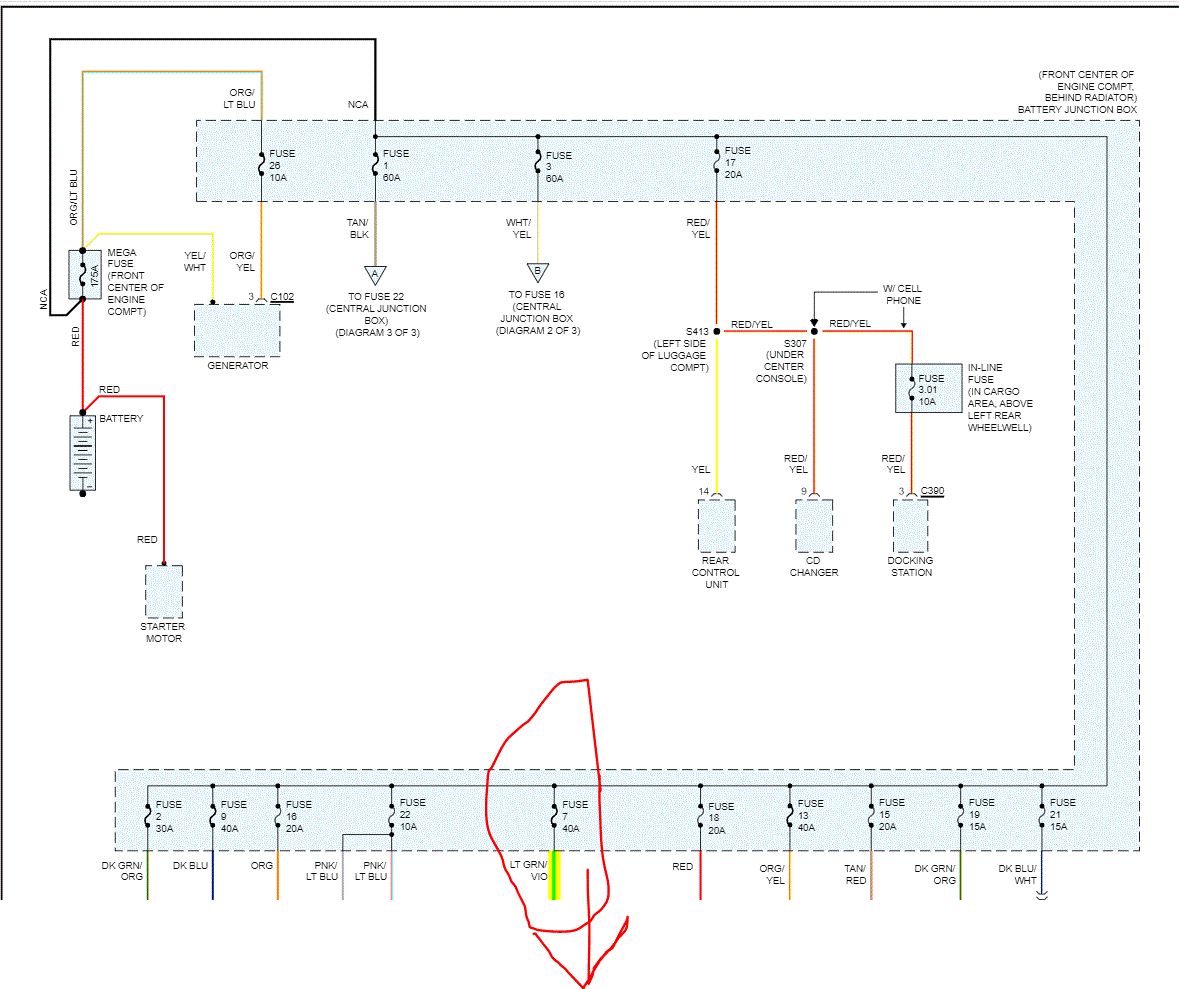Screen dimensions: 1179x989
Task: Click the Fuse 15 20A symbol
Action: point(871,815)
